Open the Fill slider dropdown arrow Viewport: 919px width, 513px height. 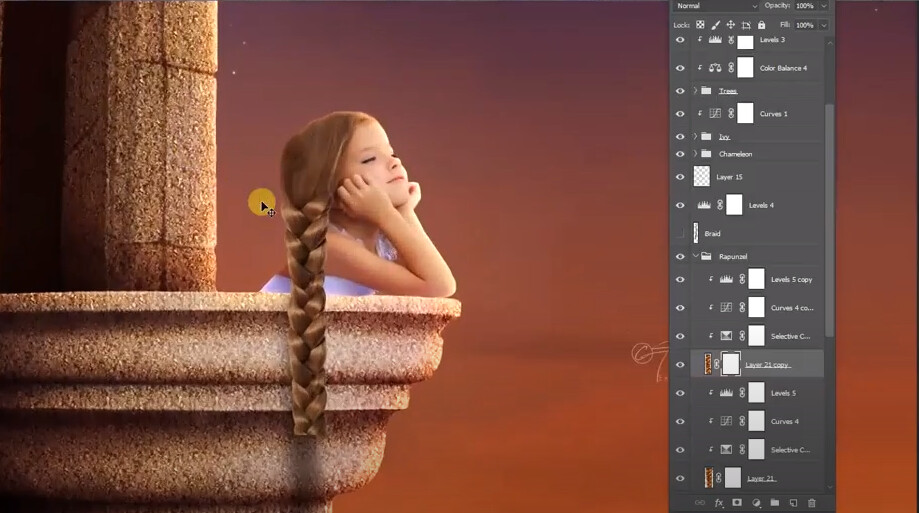(x=823, y=25)
